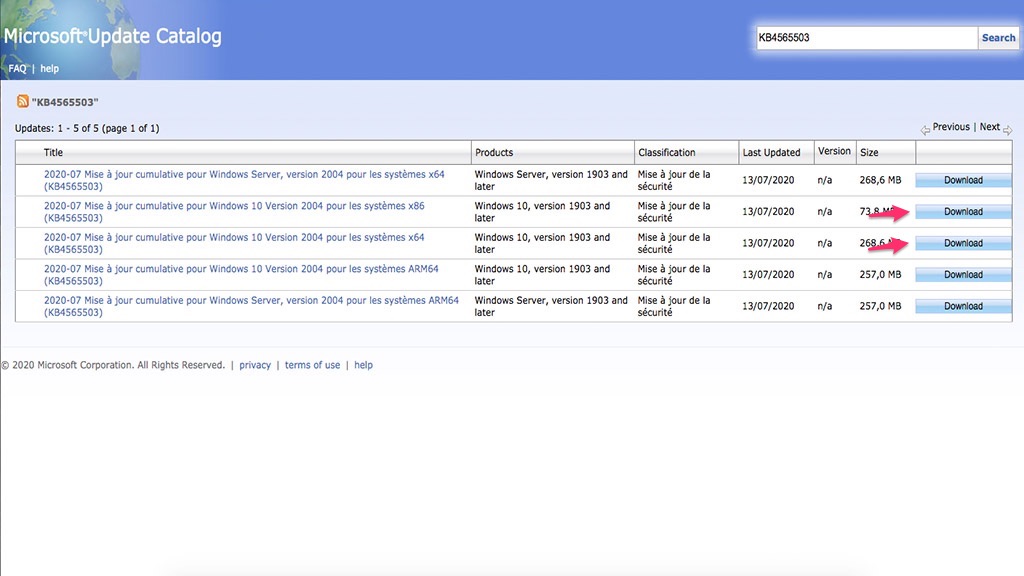The image size is (1024, 576).
Task: Download the Windows 10 ARM64 update
Action: pos(963,274)
